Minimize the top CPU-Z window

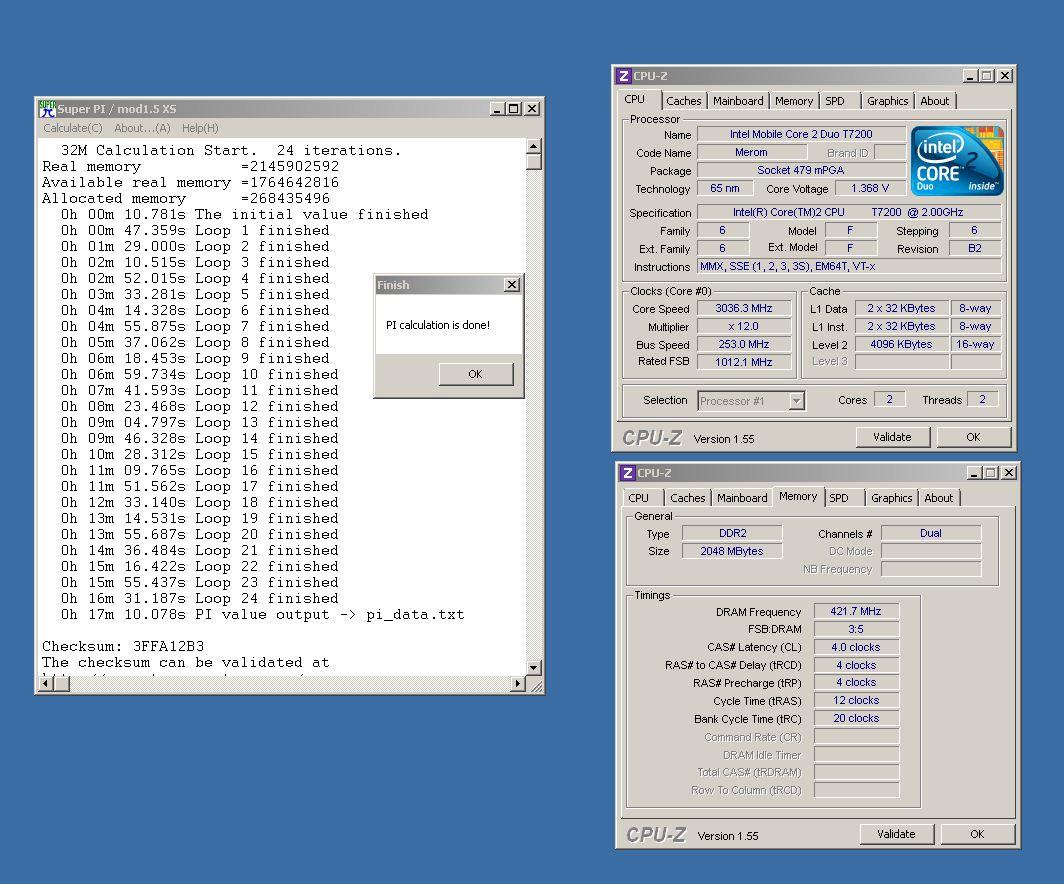click(970, 76)
